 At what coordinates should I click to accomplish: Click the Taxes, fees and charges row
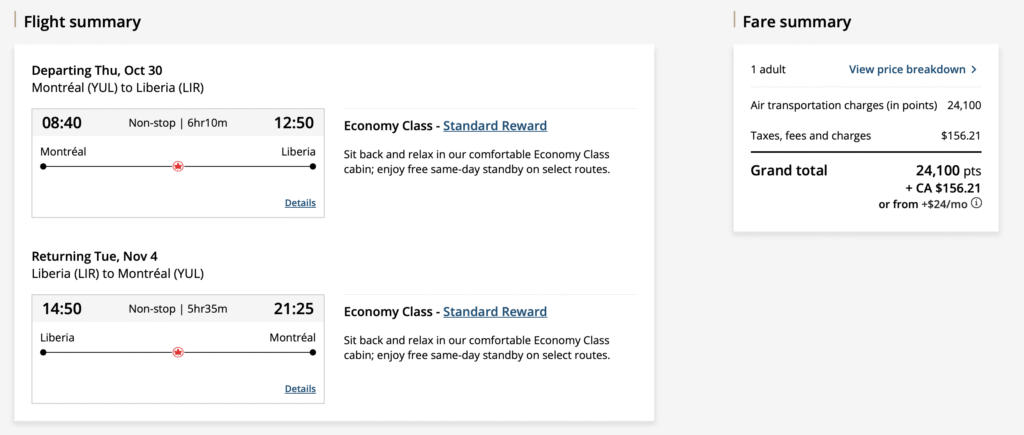pos(865,136)
